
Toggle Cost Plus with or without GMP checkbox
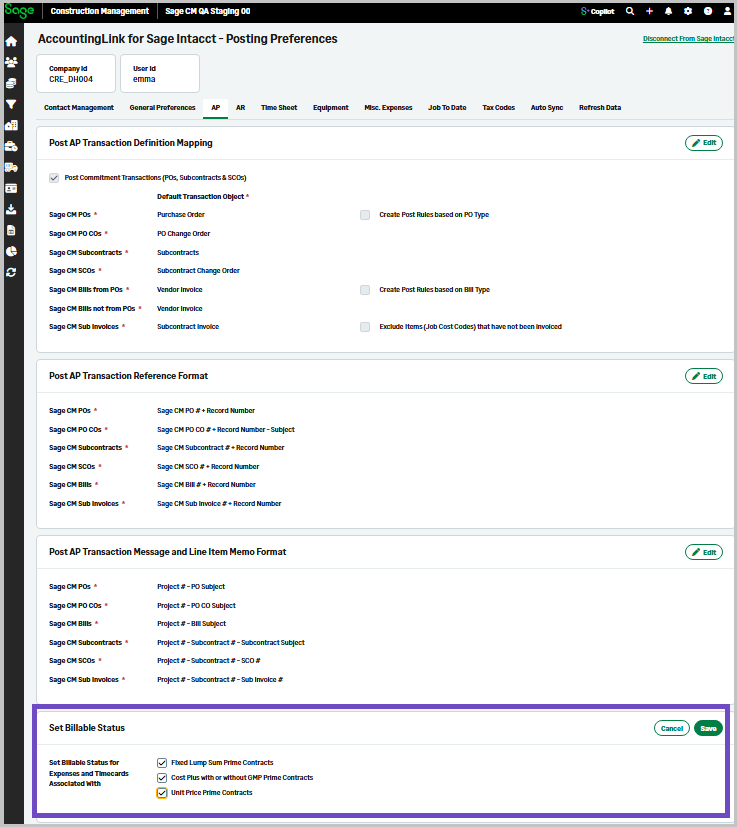[162, 778]
